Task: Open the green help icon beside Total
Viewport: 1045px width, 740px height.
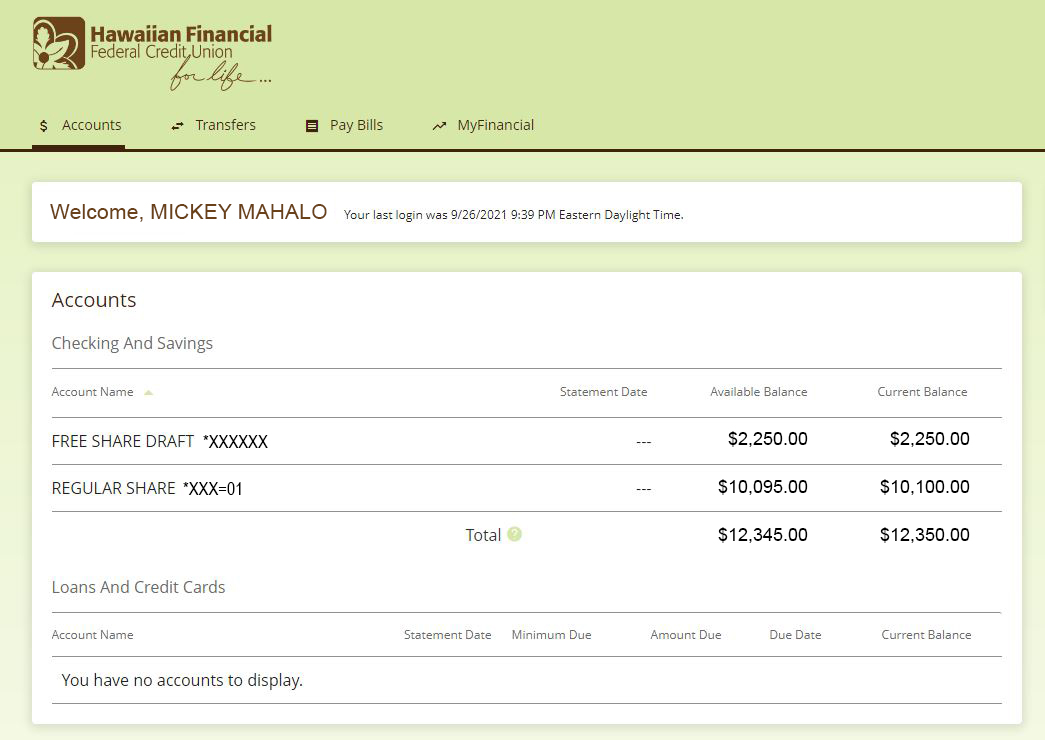Action: [515, 534]
